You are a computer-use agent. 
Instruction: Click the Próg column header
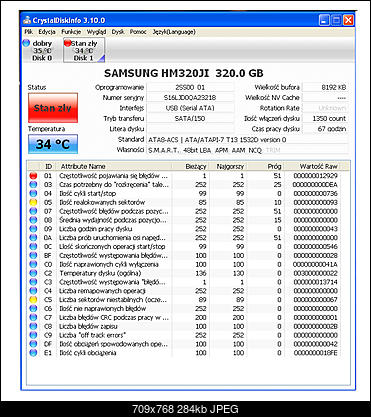click(266, 166)
